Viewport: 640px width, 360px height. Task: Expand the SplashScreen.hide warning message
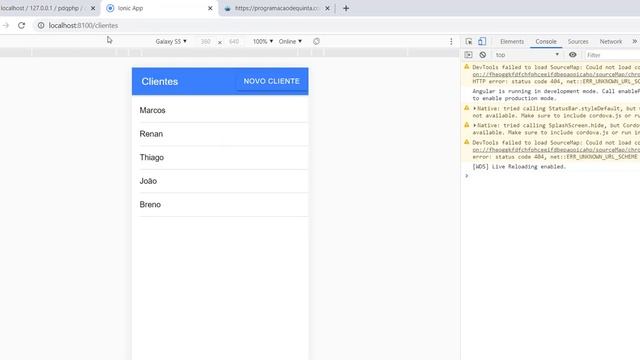pyautogui.click(x=475, y=126)
